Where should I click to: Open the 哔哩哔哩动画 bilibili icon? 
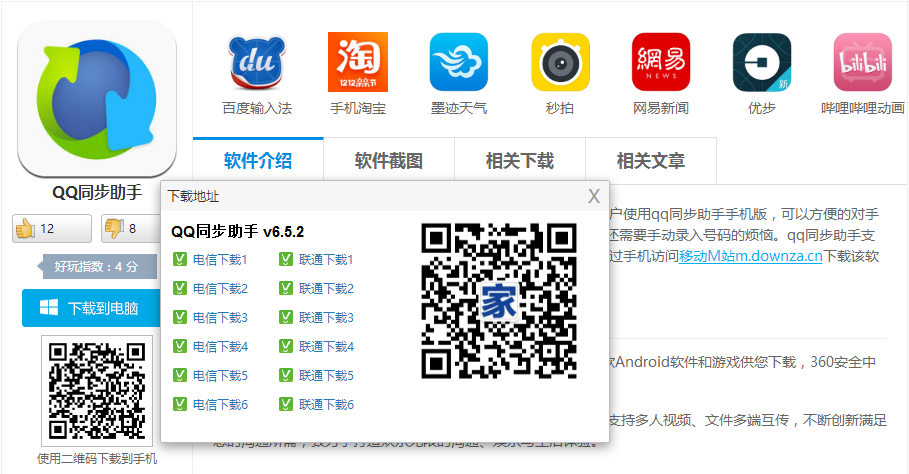863,62
